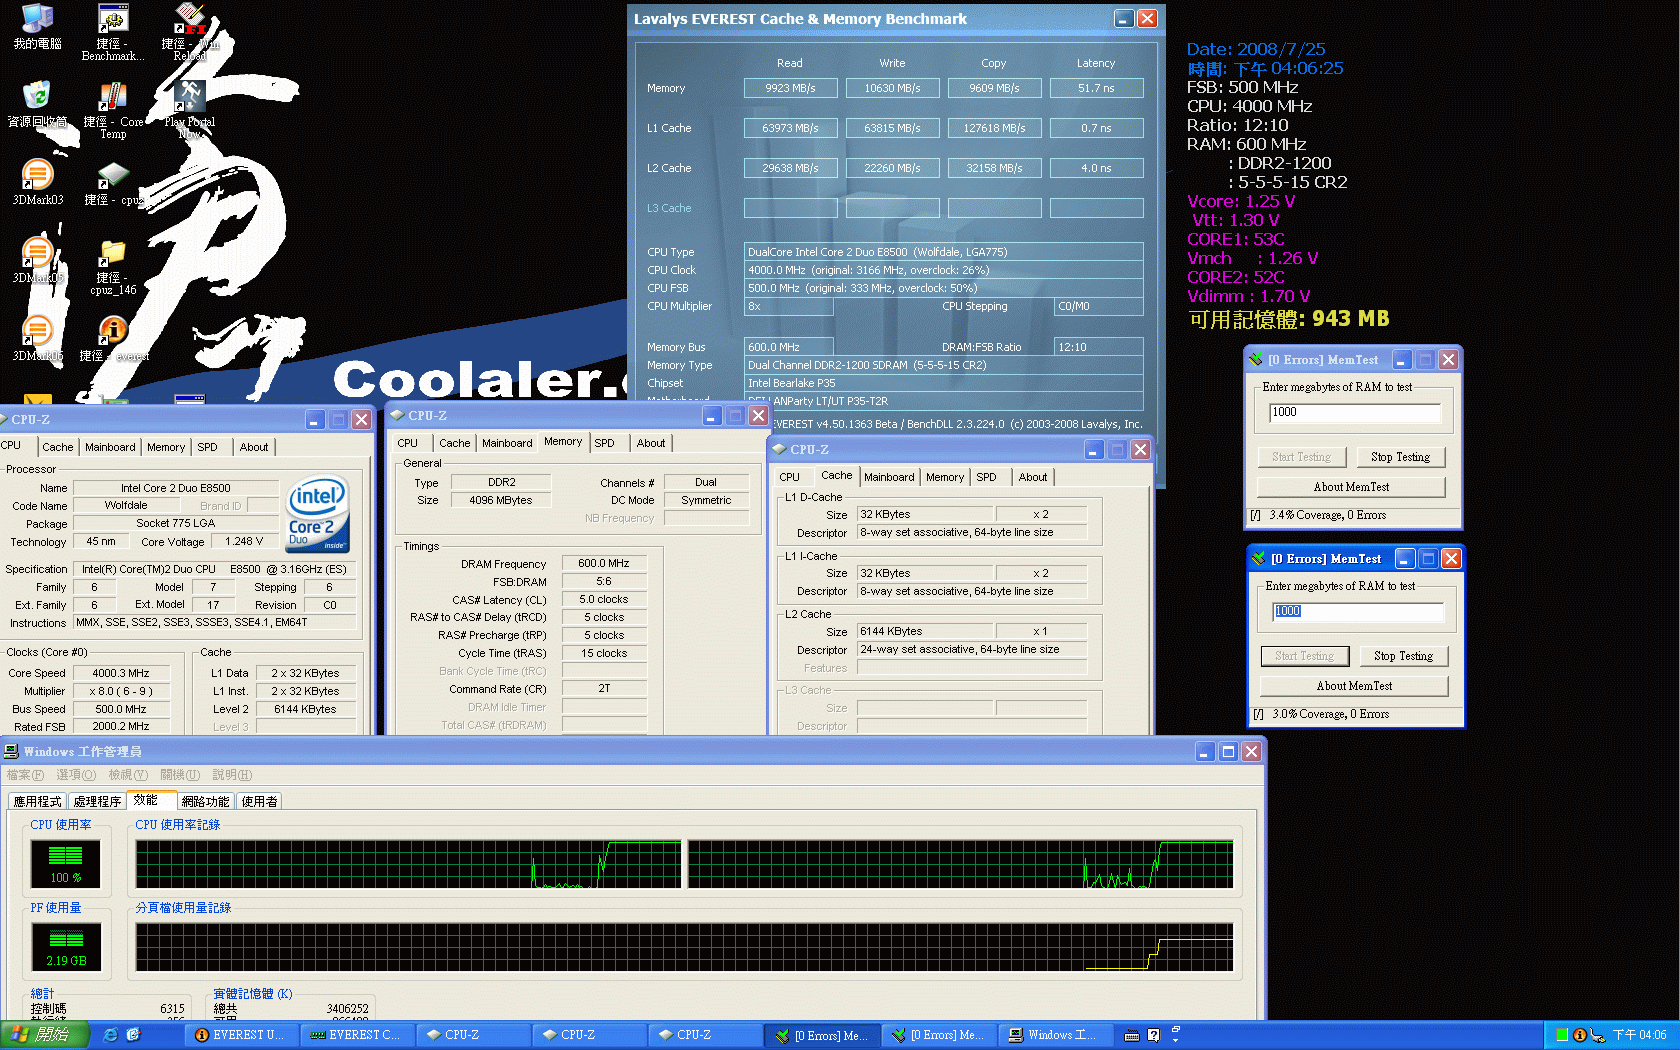Click About MemTest in the 3.4% Coverage MemTest
The height and width of the screenshot is (1050, 1680).
click(1351, 487)
